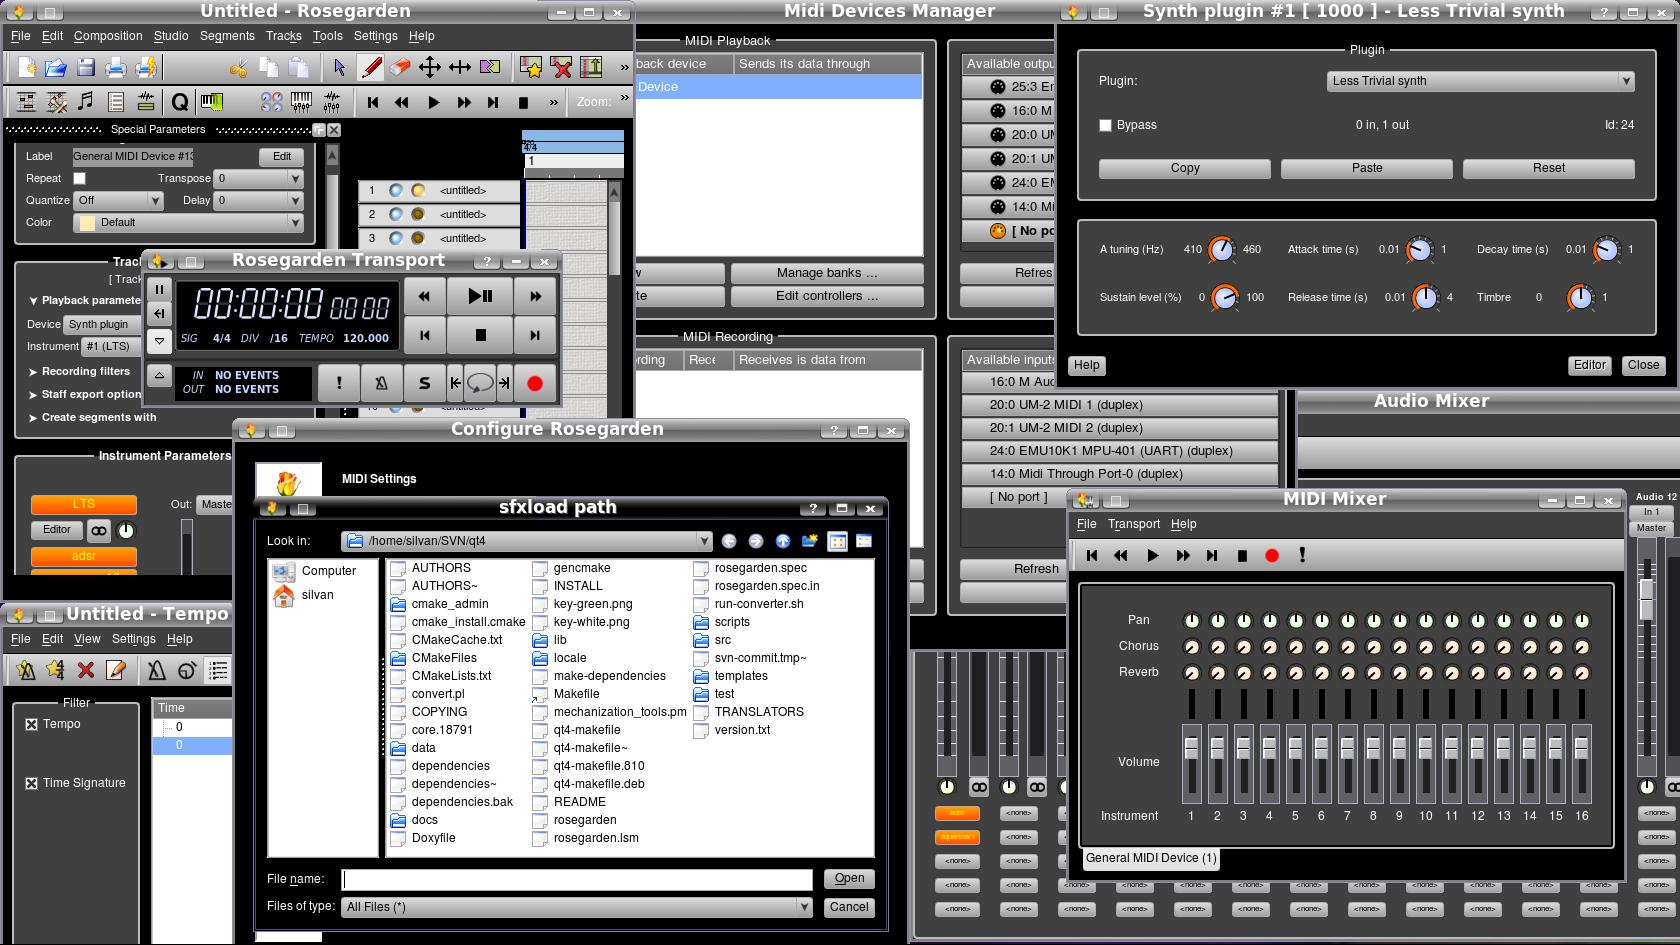Open the Segments menu
Viewport: 1680px width, 945px height.
(x=227, y=36)
